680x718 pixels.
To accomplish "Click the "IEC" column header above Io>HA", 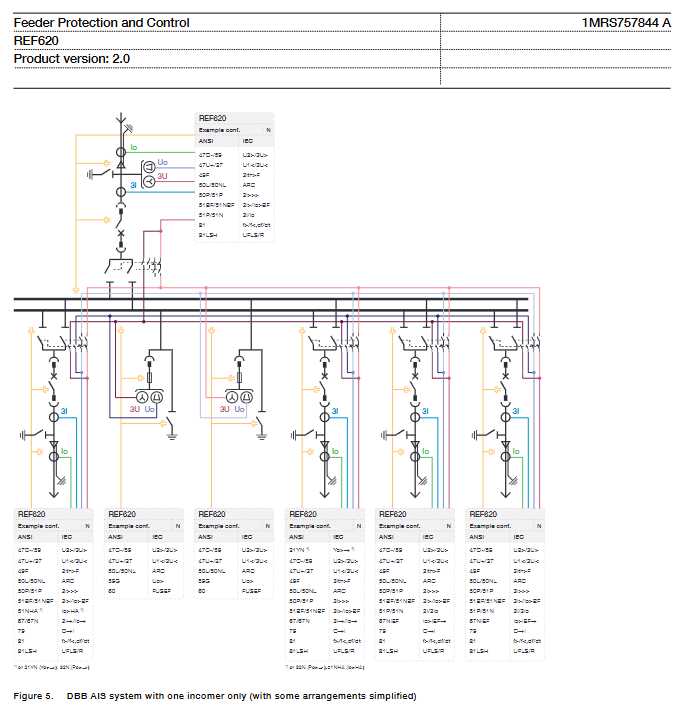I will click(67, 537).
